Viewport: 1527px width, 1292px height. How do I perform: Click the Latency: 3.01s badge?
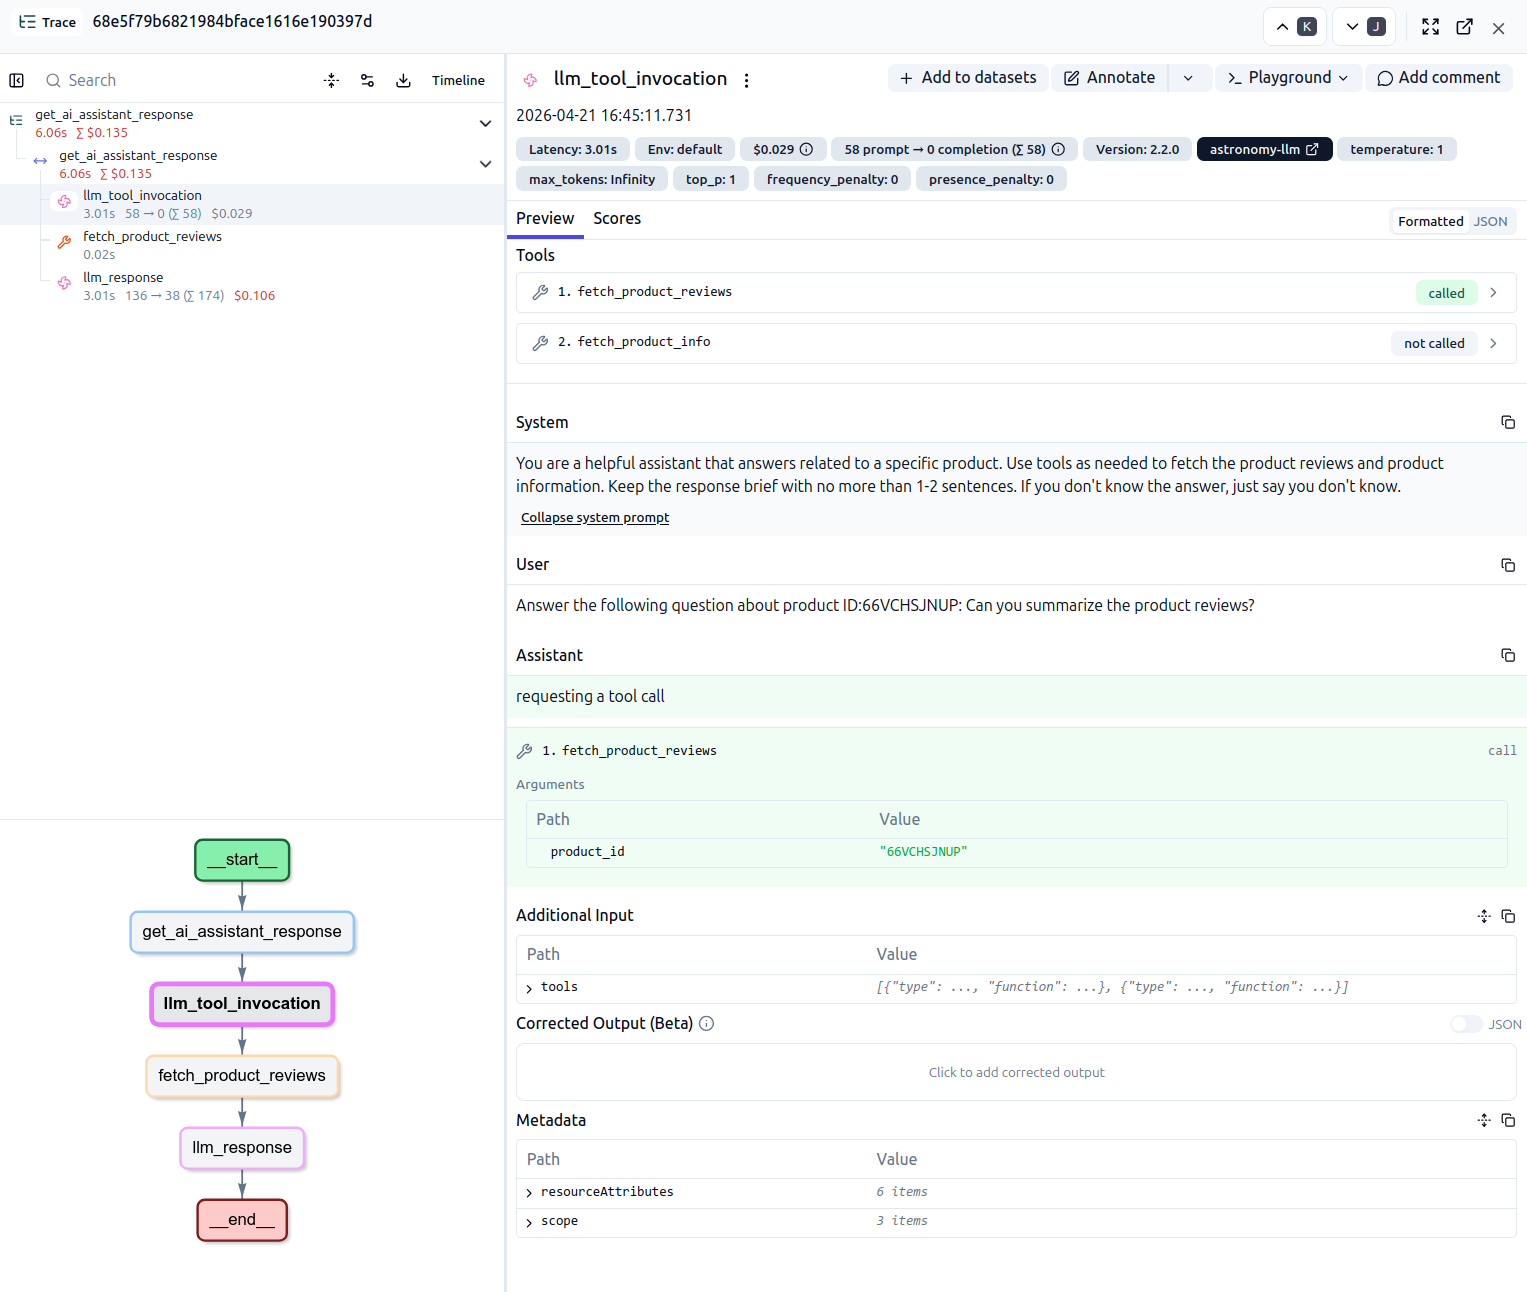tap(573, 149)
